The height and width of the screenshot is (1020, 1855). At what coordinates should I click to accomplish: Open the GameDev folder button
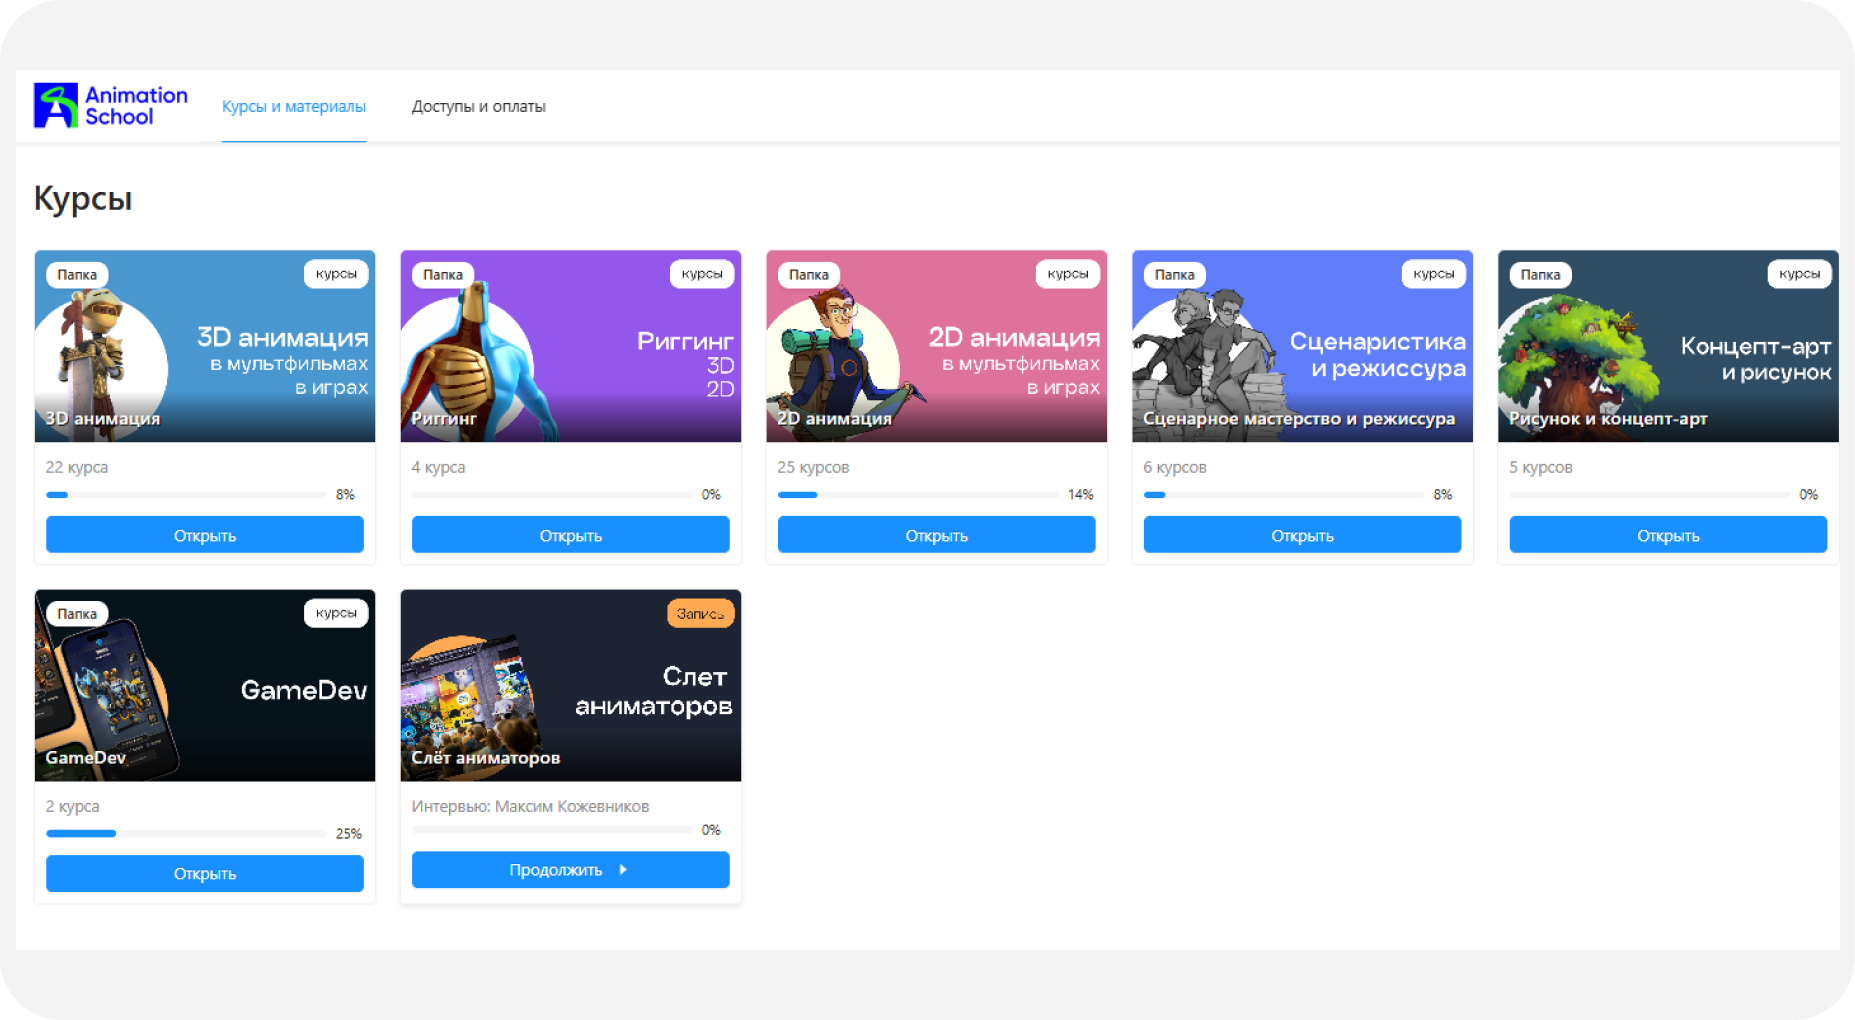point(205,874)
